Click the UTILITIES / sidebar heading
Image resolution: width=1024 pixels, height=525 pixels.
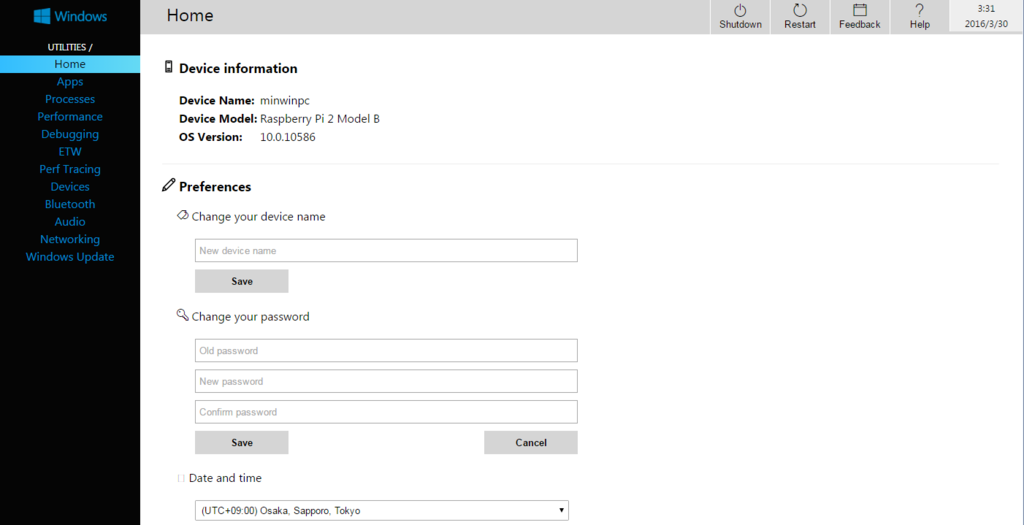pyautogui.click(x=70, y=47)
